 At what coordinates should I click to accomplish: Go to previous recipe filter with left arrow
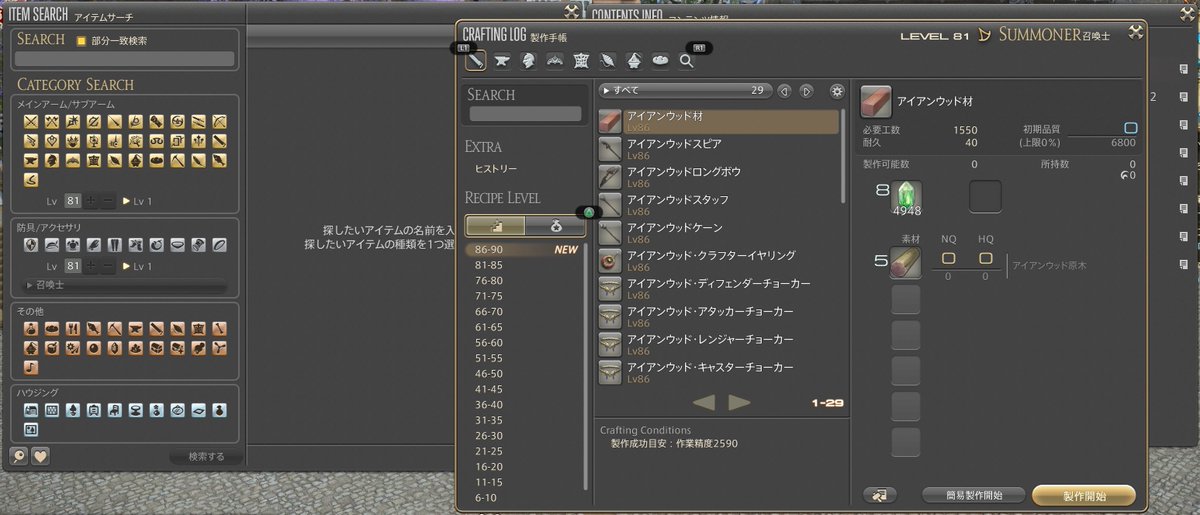785,91
